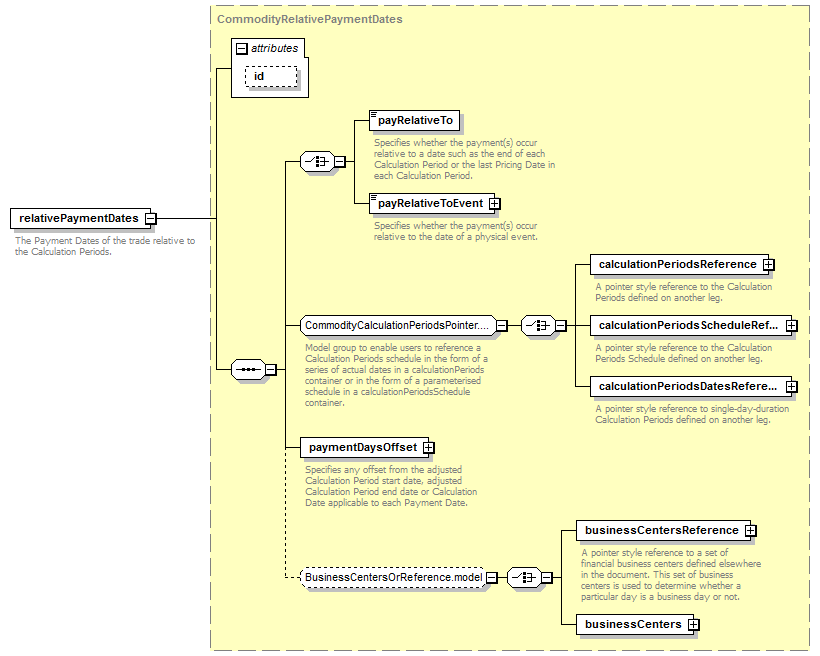Click the calculation periods choice icon
Viewport: 820px width, 656px height.
538,325
